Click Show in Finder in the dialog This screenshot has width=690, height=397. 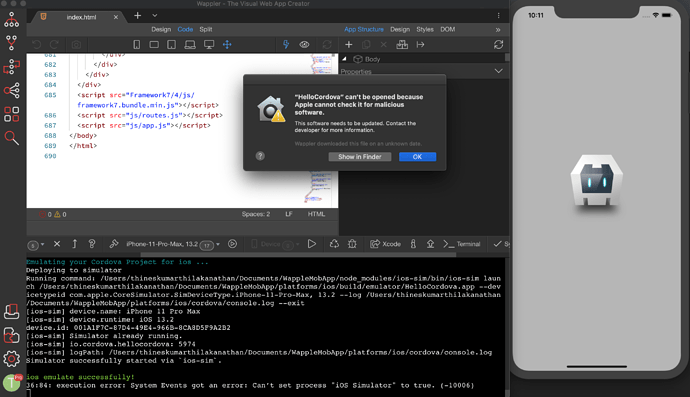click(360, 157)
